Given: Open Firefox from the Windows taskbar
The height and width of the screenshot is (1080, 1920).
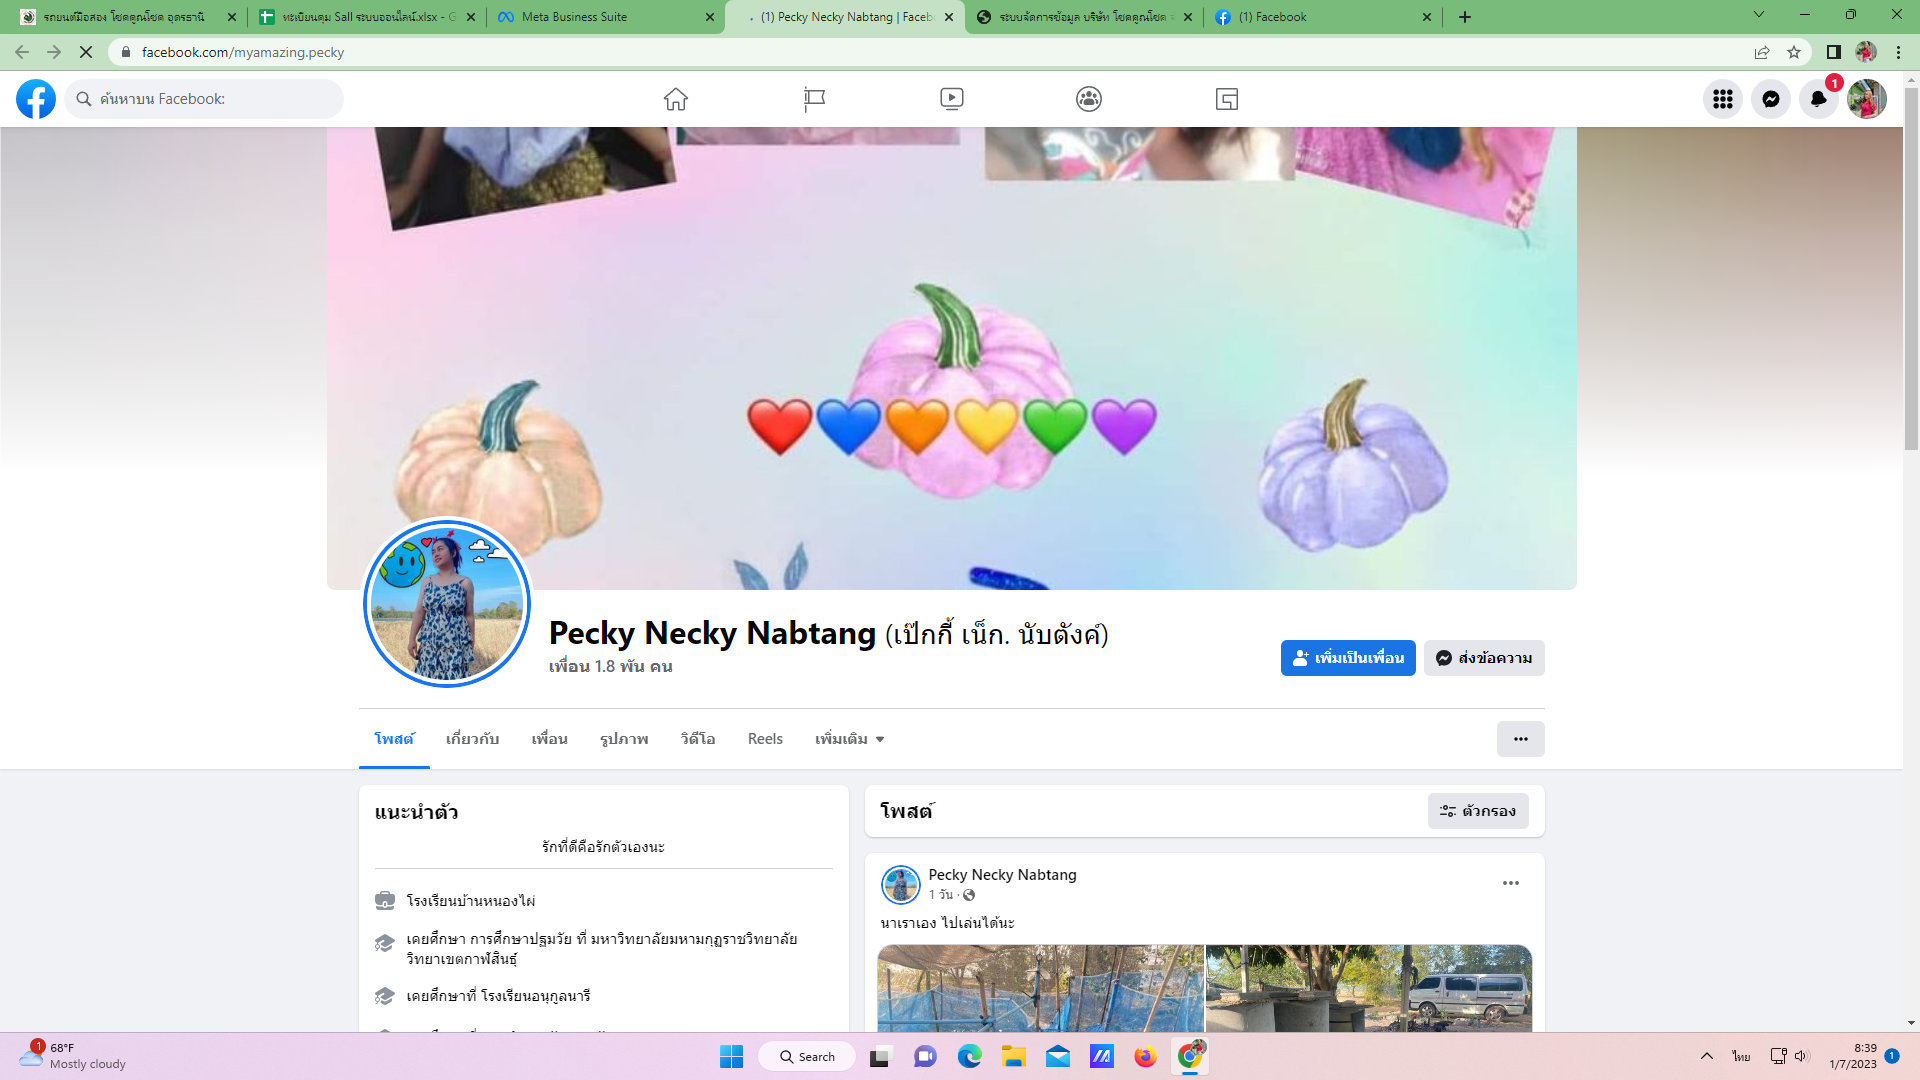Looking at the screenshot, I should [1145, 1057].
